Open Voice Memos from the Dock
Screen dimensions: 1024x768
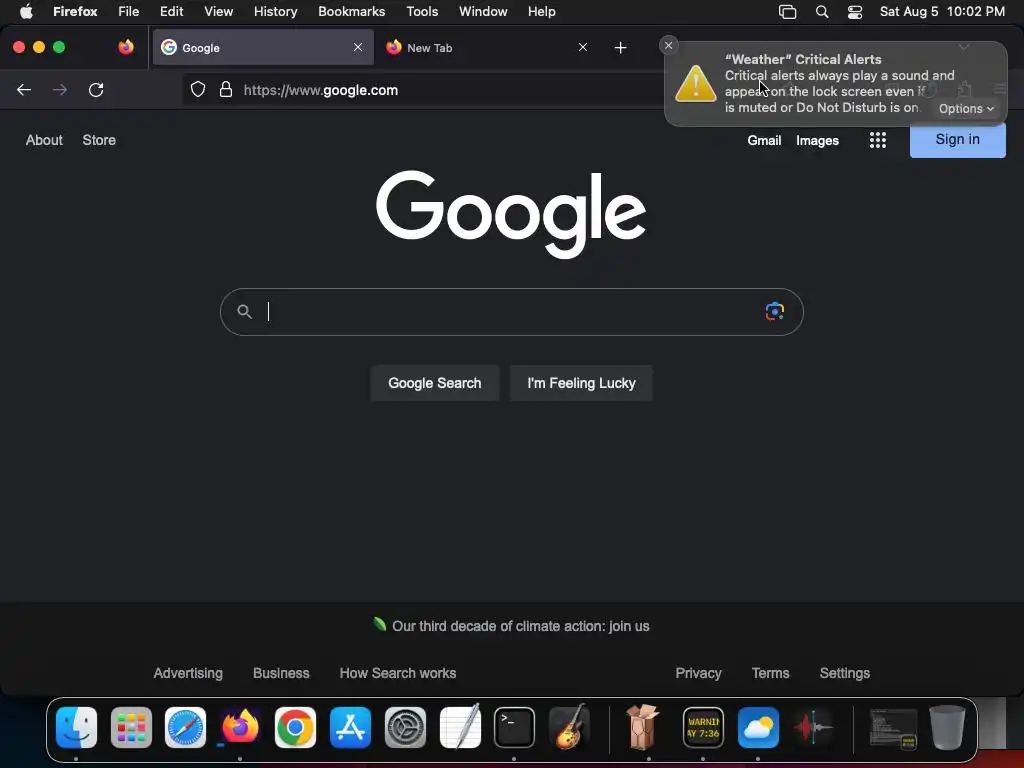point(813,727)
